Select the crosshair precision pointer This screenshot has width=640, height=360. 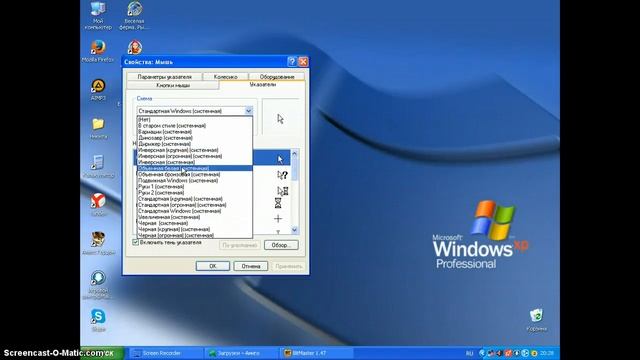(278, 219)
